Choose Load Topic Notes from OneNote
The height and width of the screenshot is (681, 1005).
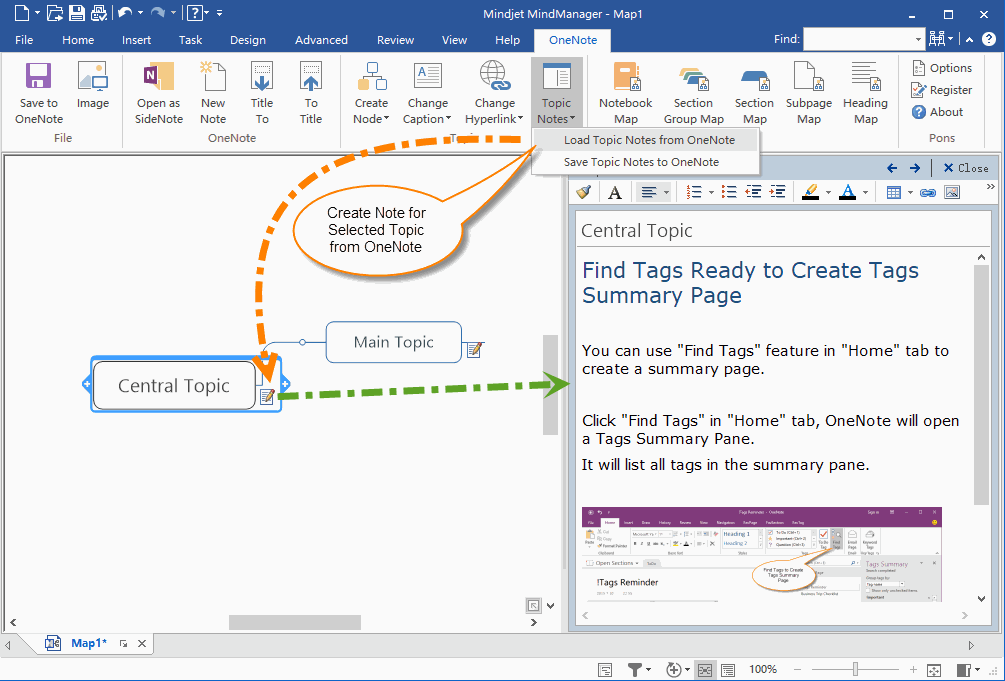pyautogui.click(x=645, y=140)
